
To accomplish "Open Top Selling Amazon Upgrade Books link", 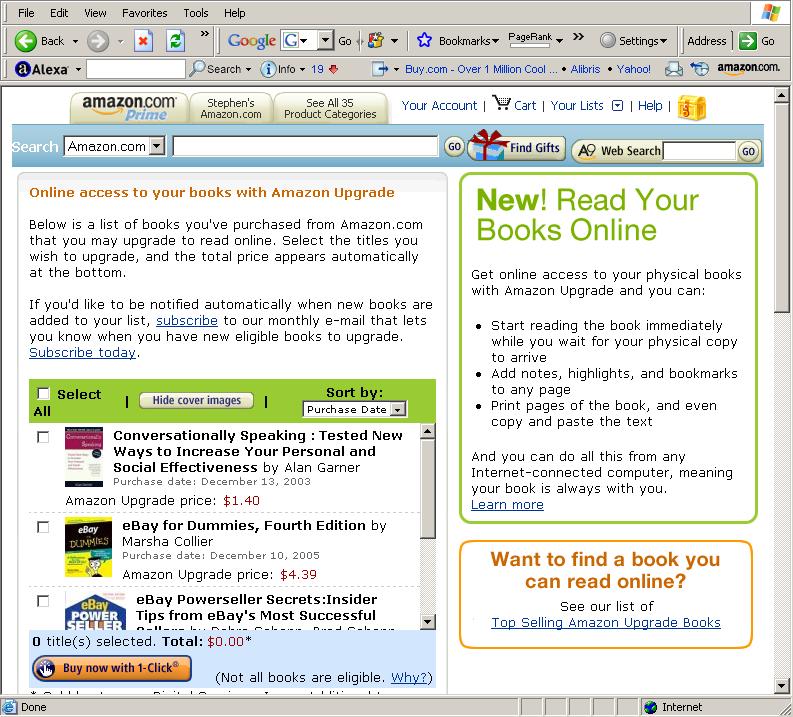I will click(x=606, y=622).
